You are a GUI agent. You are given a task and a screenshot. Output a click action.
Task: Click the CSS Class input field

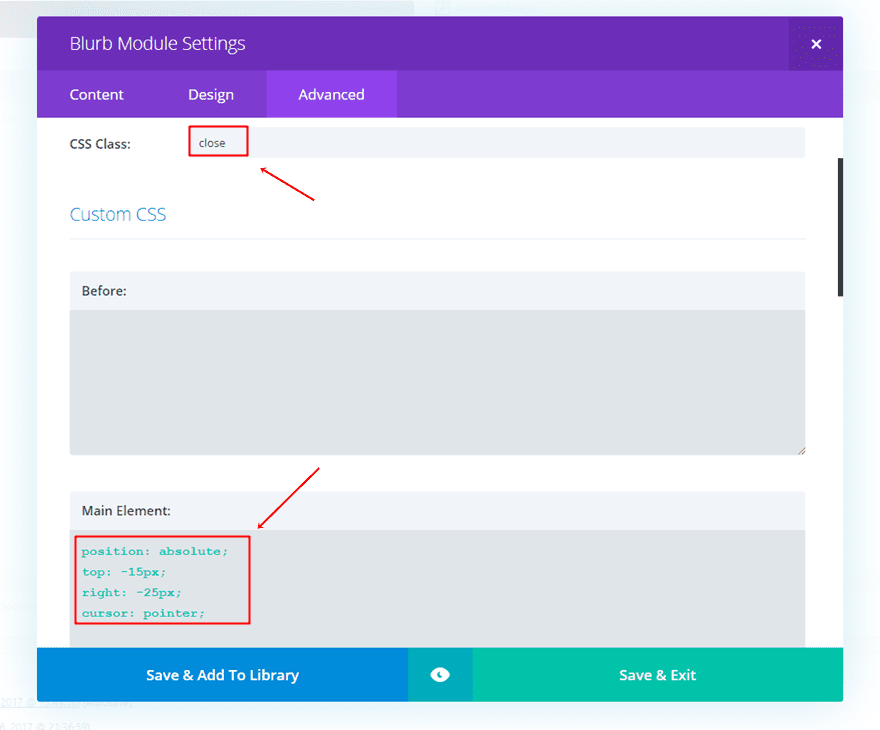click(x=497, y=143)
